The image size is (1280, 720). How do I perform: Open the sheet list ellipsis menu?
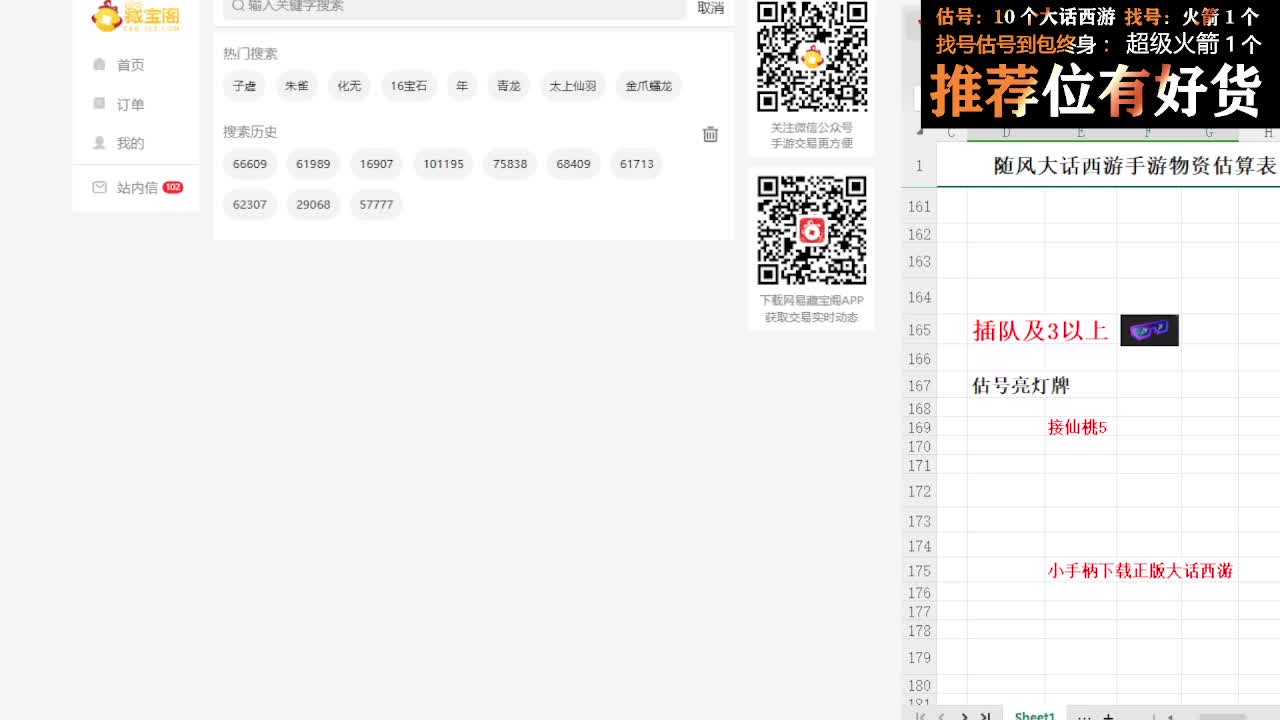(x=1084, y=715)
